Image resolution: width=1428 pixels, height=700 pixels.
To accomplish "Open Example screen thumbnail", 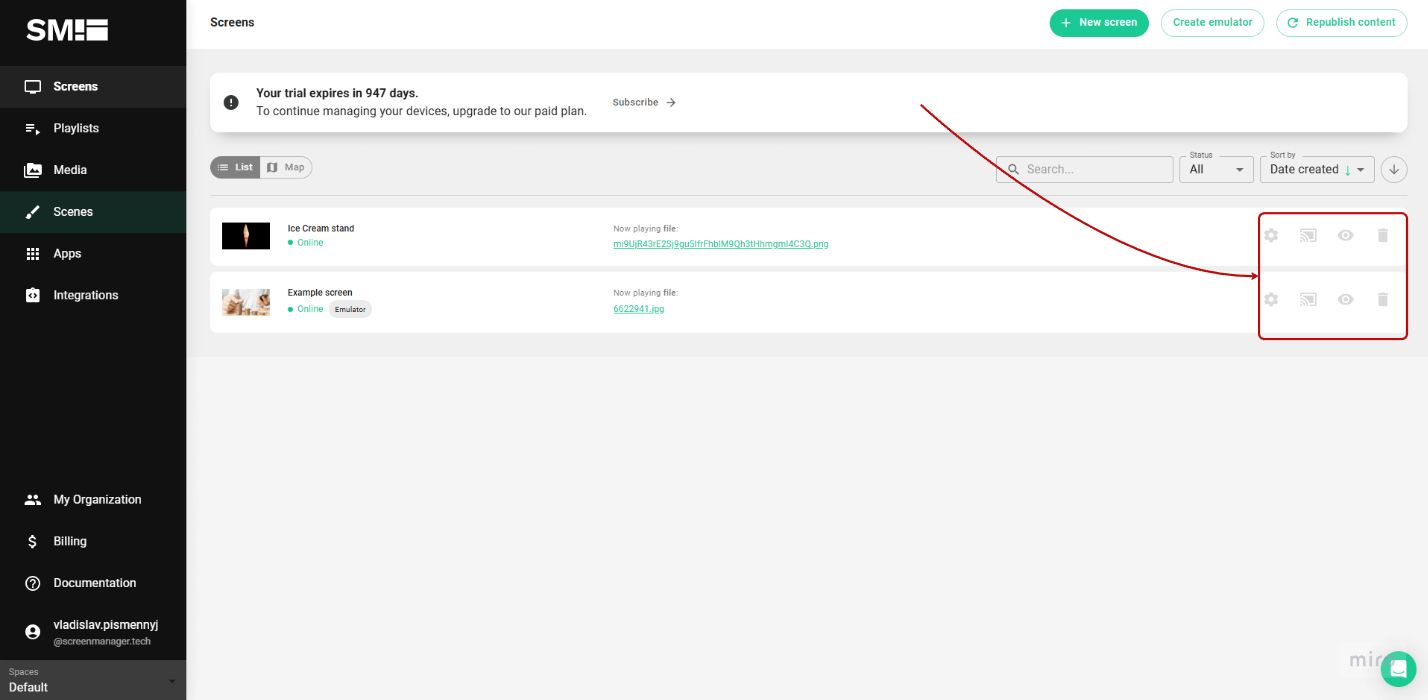I will [x=246, y=302].
